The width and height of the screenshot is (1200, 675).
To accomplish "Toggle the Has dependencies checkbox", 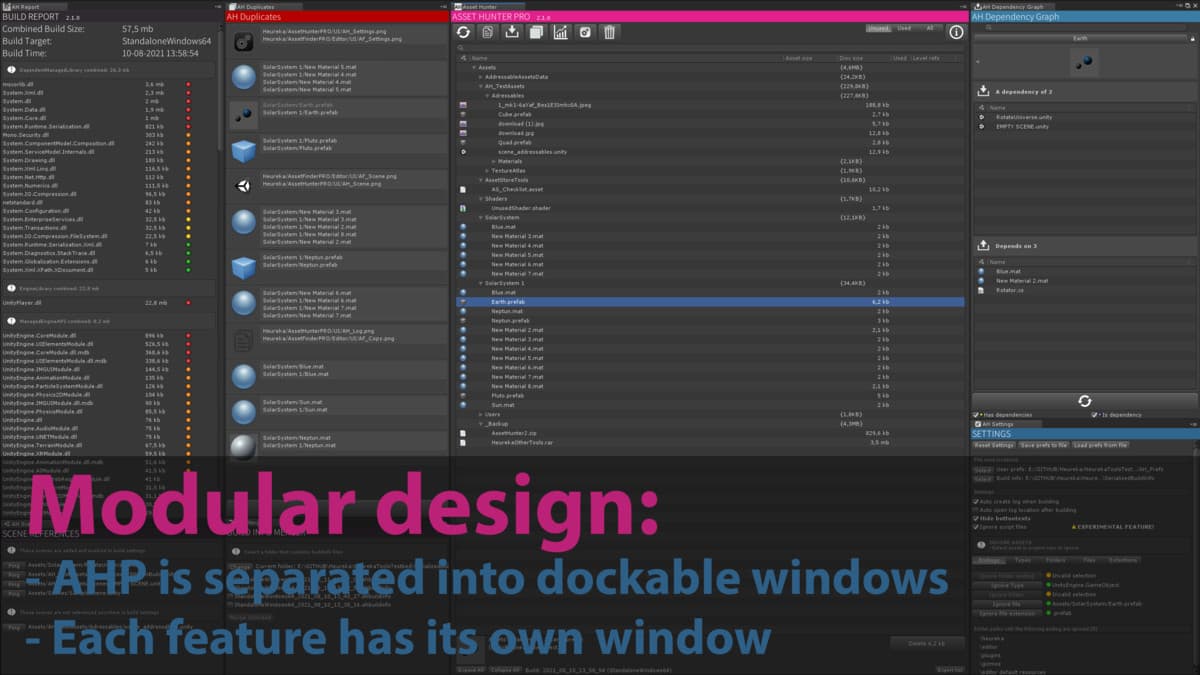I will [x=976, y=414].
